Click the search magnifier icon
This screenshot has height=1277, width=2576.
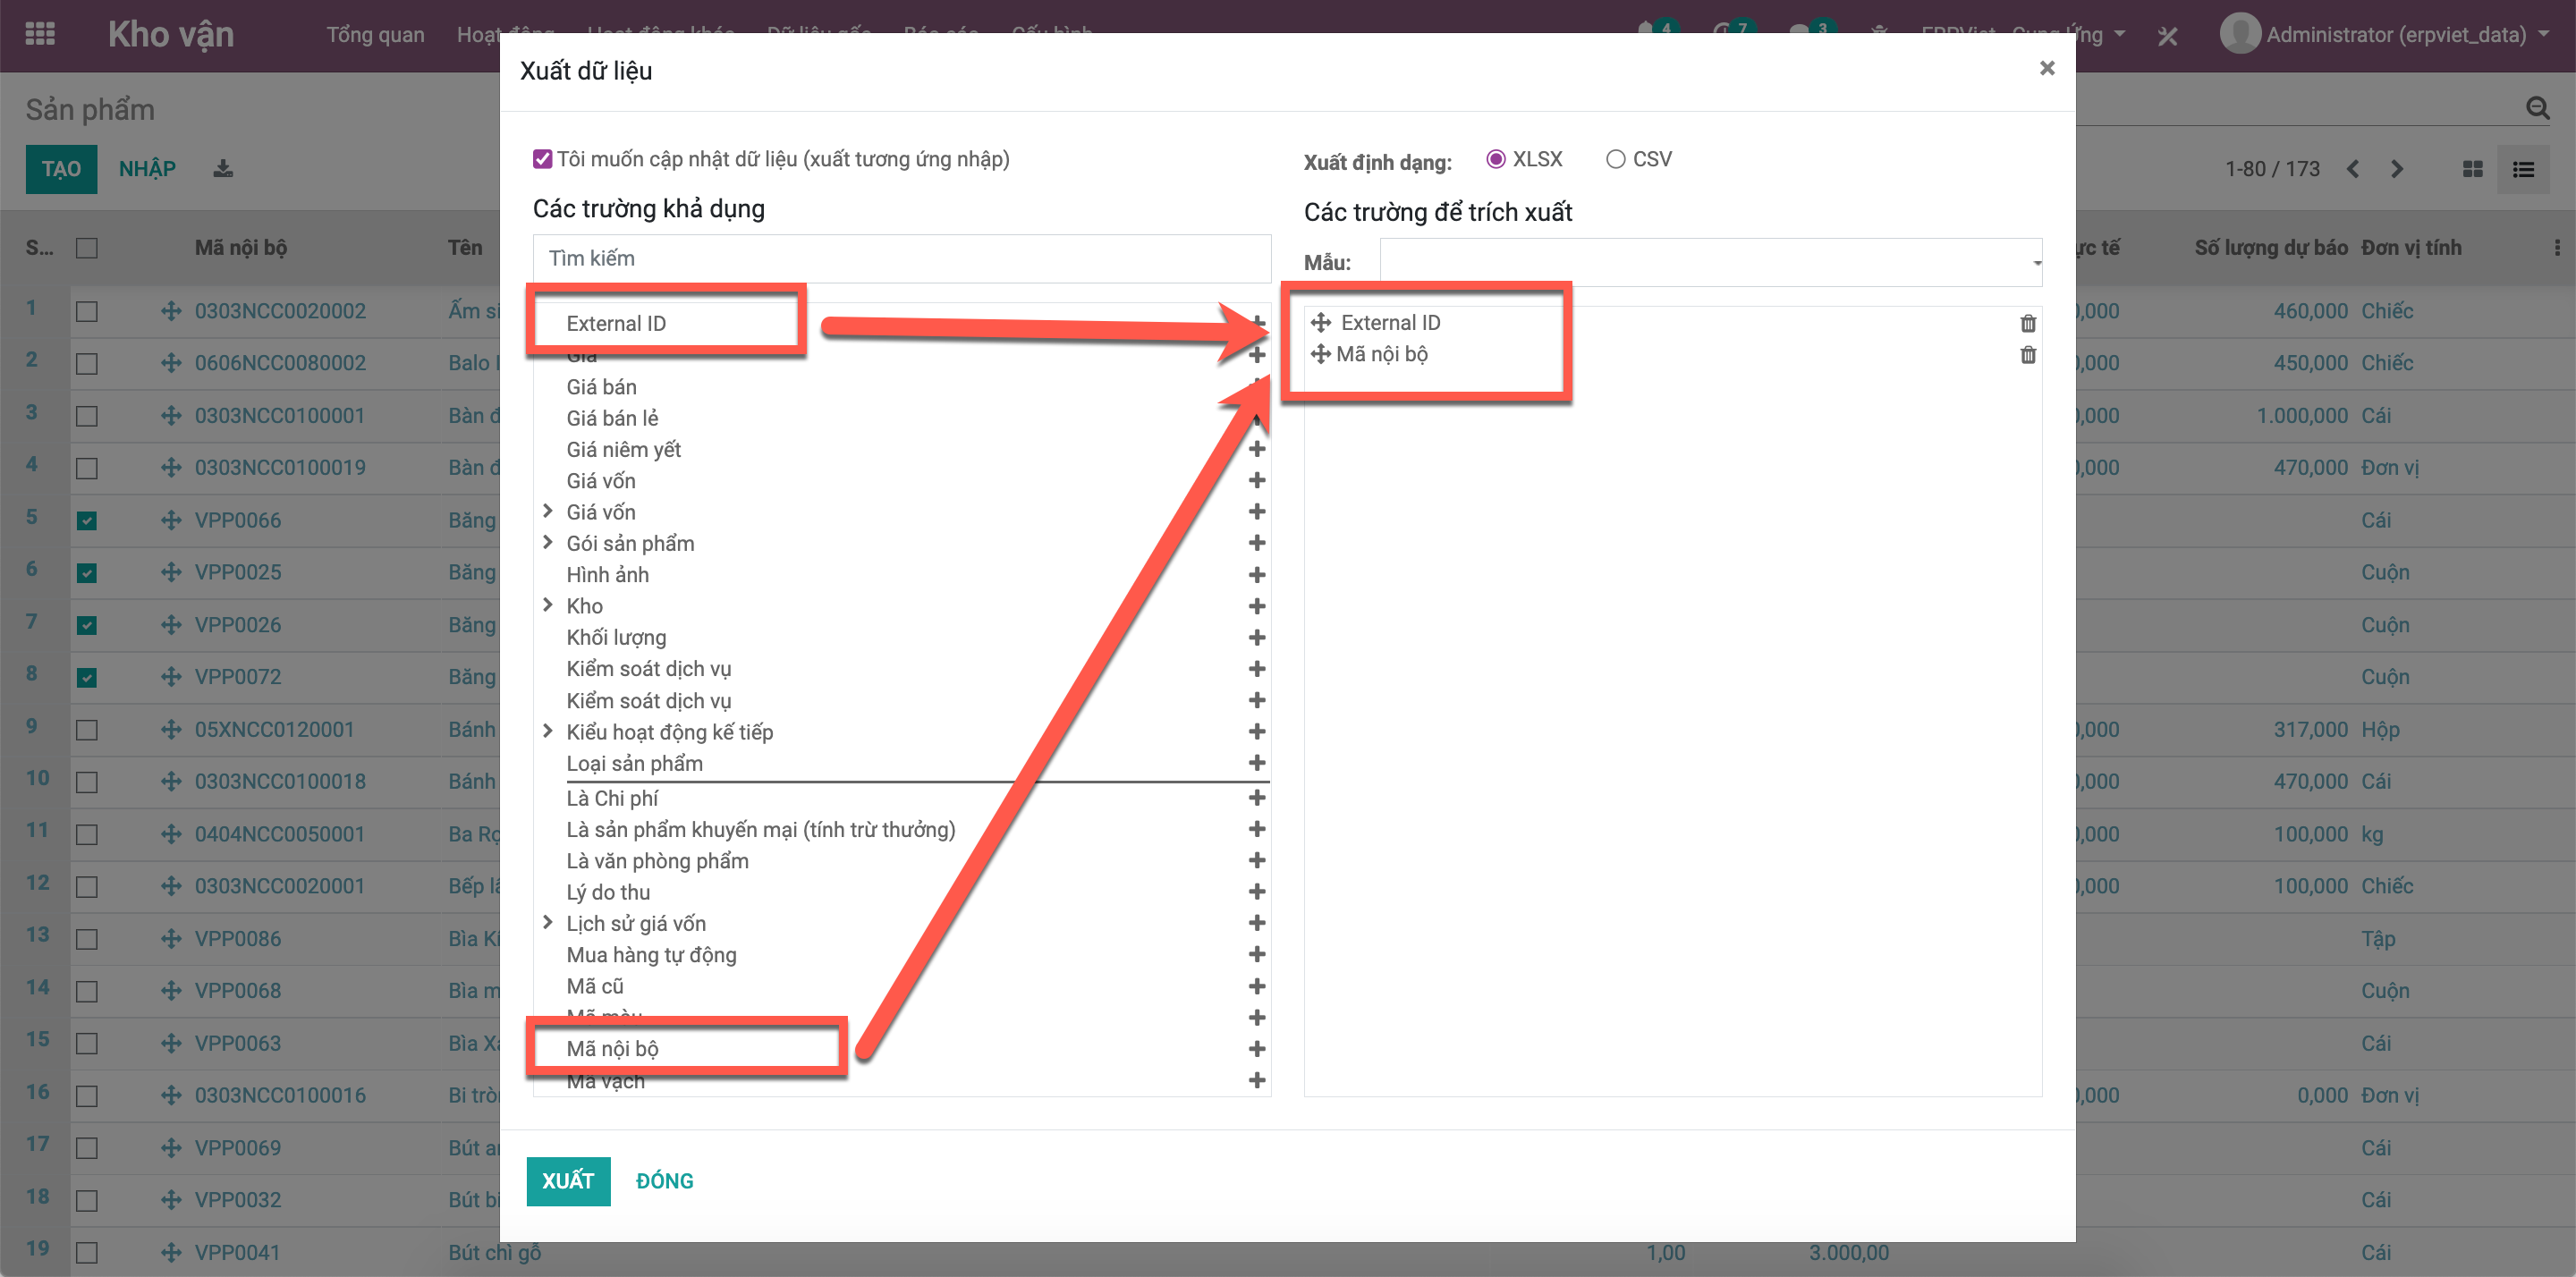tap(2537, 108)
